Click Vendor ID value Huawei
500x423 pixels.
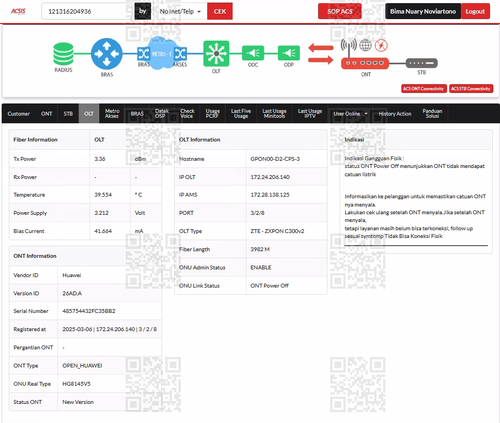pyautogui.click(x=72, y=275)
